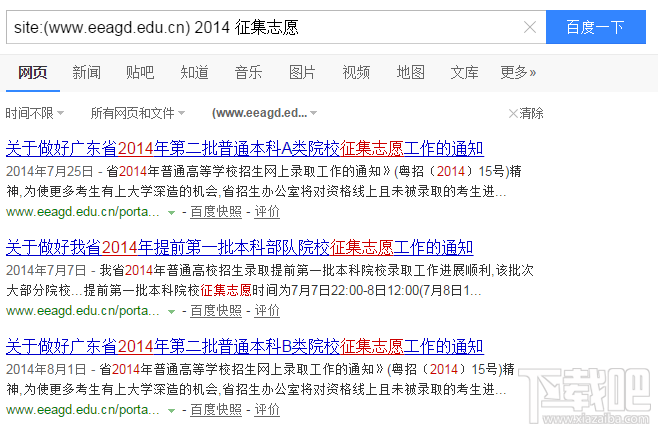Expand green arrow of the A类院校 result
This screenshot has height=429, width=658.
click(x=171, y=213)
